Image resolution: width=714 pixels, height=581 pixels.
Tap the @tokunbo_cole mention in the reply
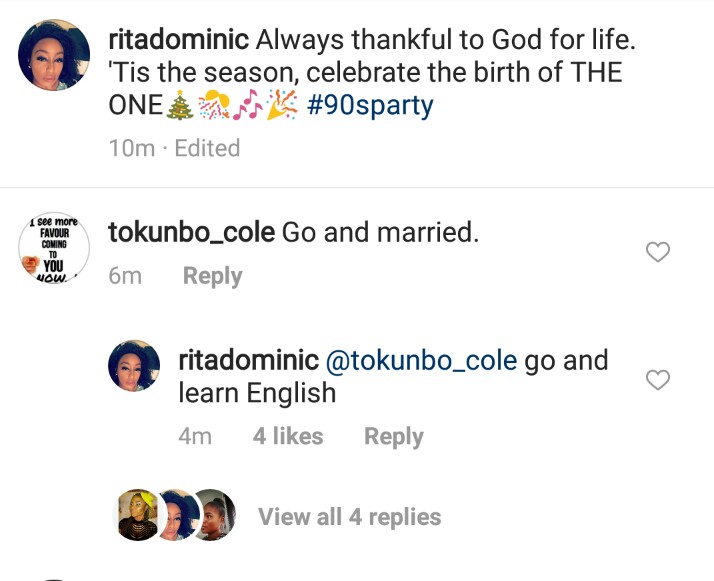[421, 360]
